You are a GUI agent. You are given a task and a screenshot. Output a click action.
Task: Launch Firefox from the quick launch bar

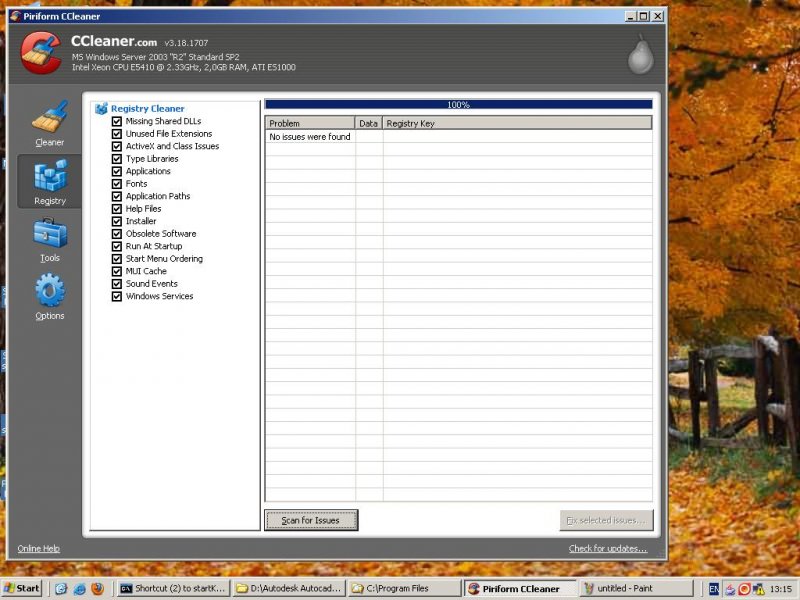tap(97, 589)
